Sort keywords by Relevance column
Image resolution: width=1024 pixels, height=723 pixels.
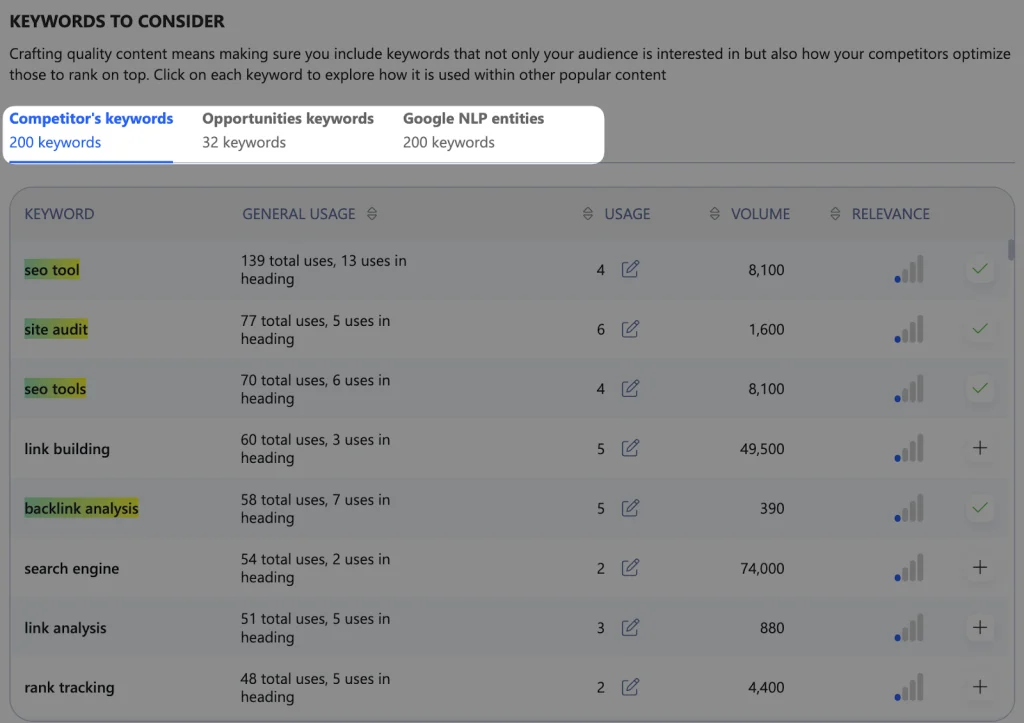pyautogui.click(x=836, y=214)
